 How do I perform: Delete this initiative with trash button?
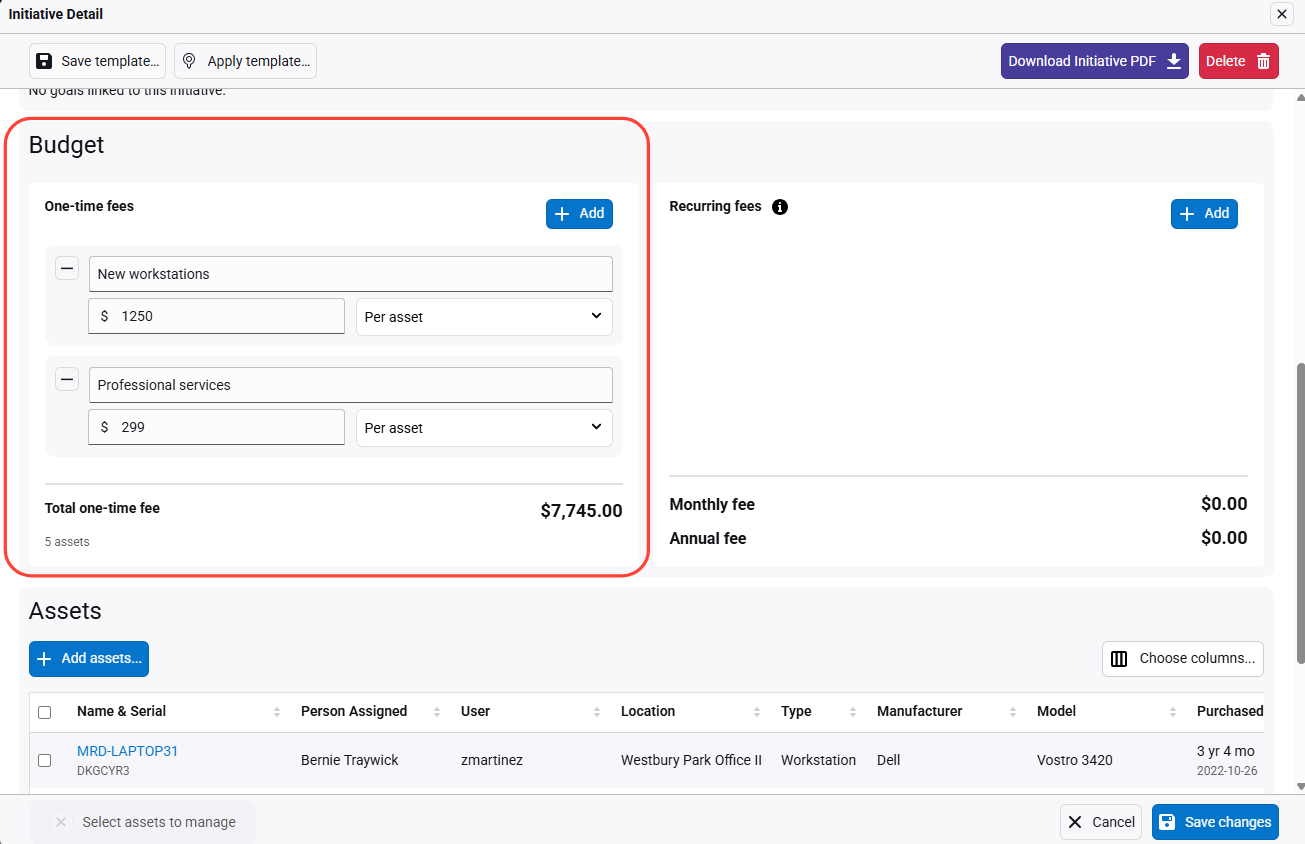tap(1238, 61)
